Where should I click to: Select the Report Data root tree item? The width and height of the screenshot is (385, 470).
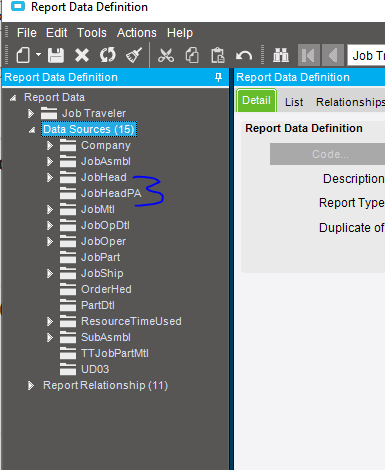coord(54,97)
